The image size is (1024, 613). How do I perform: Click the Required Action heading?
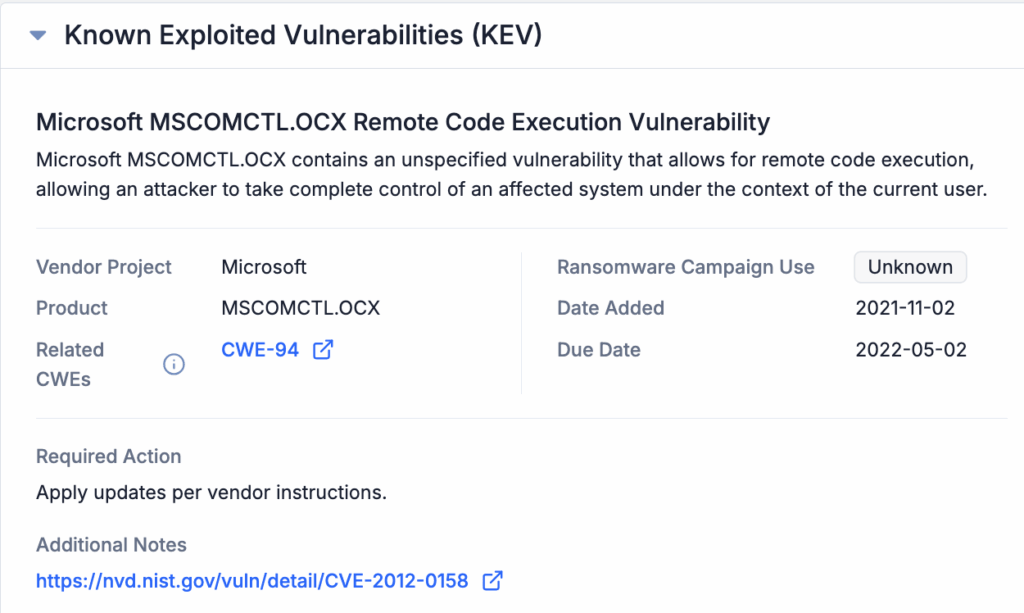[109, 456]
